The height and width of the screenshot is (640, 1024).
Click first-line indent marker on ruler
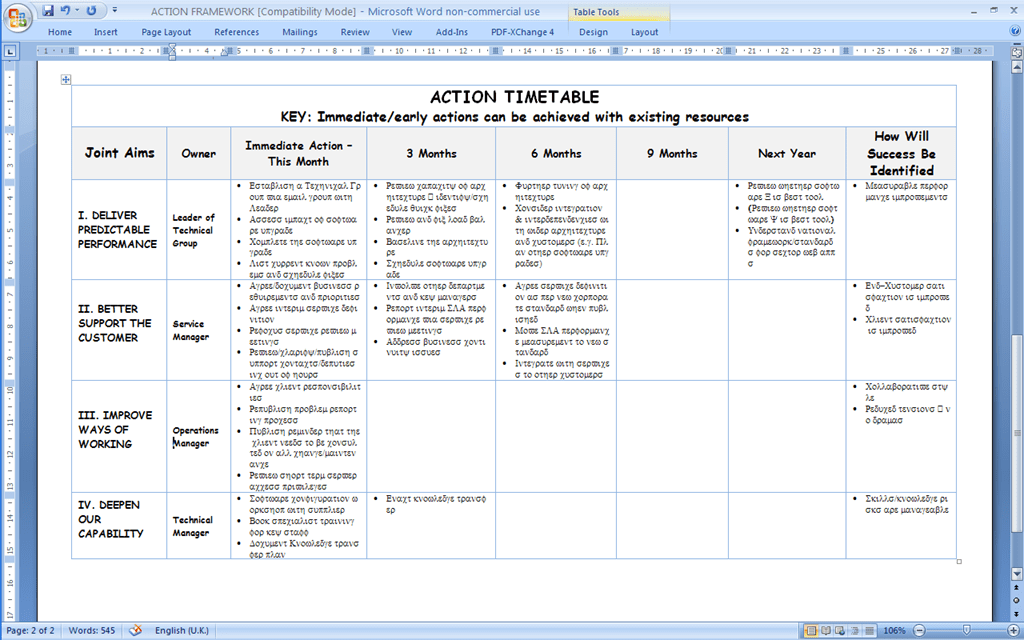click(172, 47)
